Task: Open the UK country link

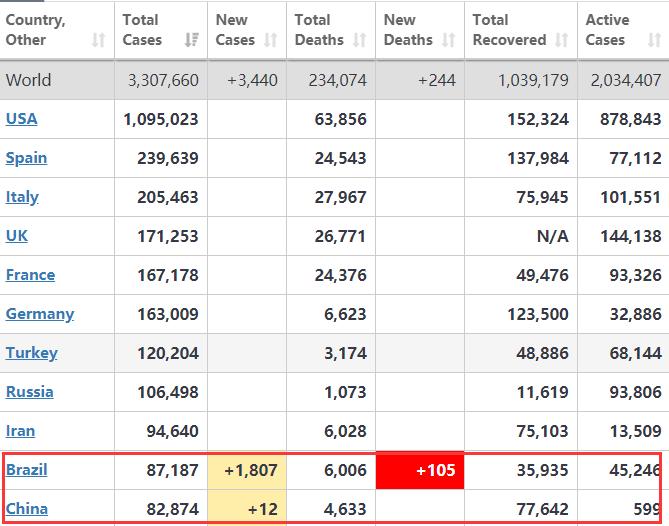Action: (x=17, y=236)
